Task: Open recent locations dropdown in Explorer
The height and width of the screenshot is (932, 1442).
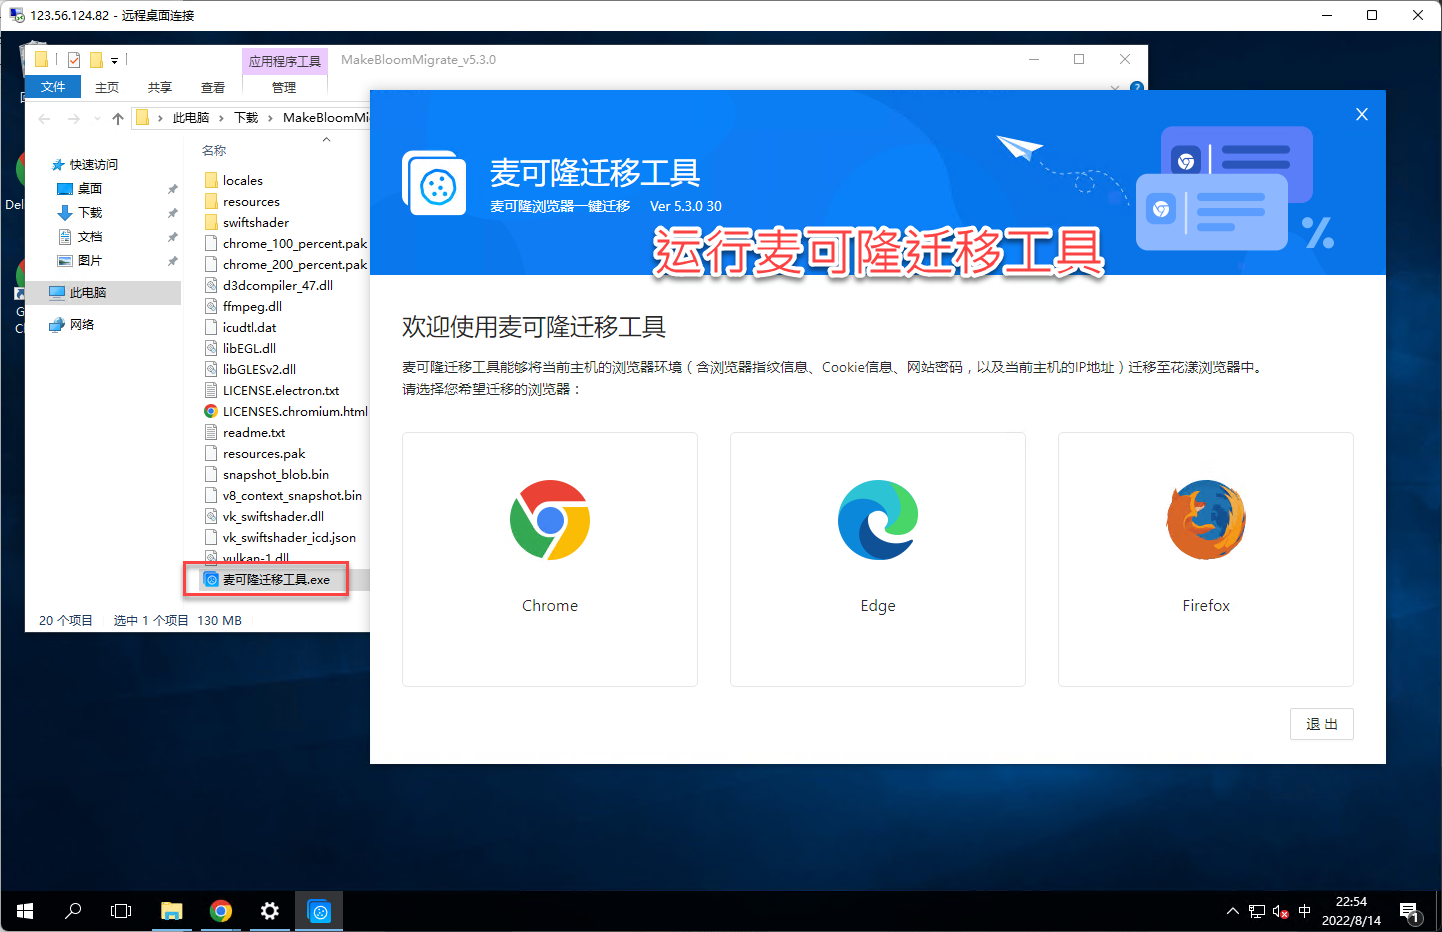Action: tap(97, 118)
